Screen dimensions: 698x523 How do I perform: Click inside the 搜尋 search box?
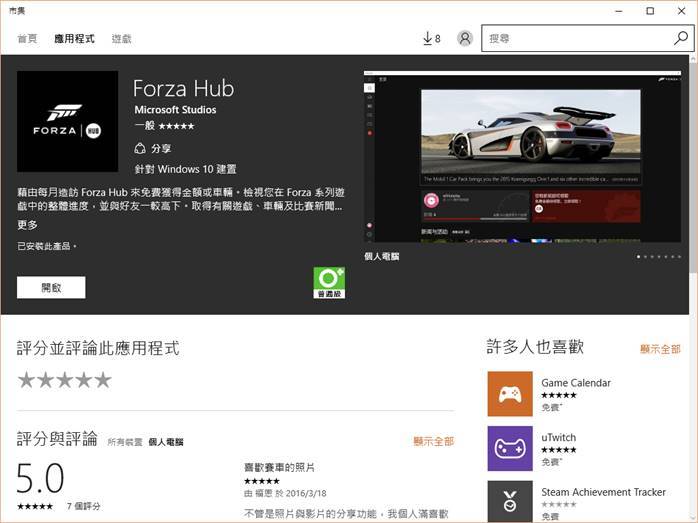(x=575, y=38)
